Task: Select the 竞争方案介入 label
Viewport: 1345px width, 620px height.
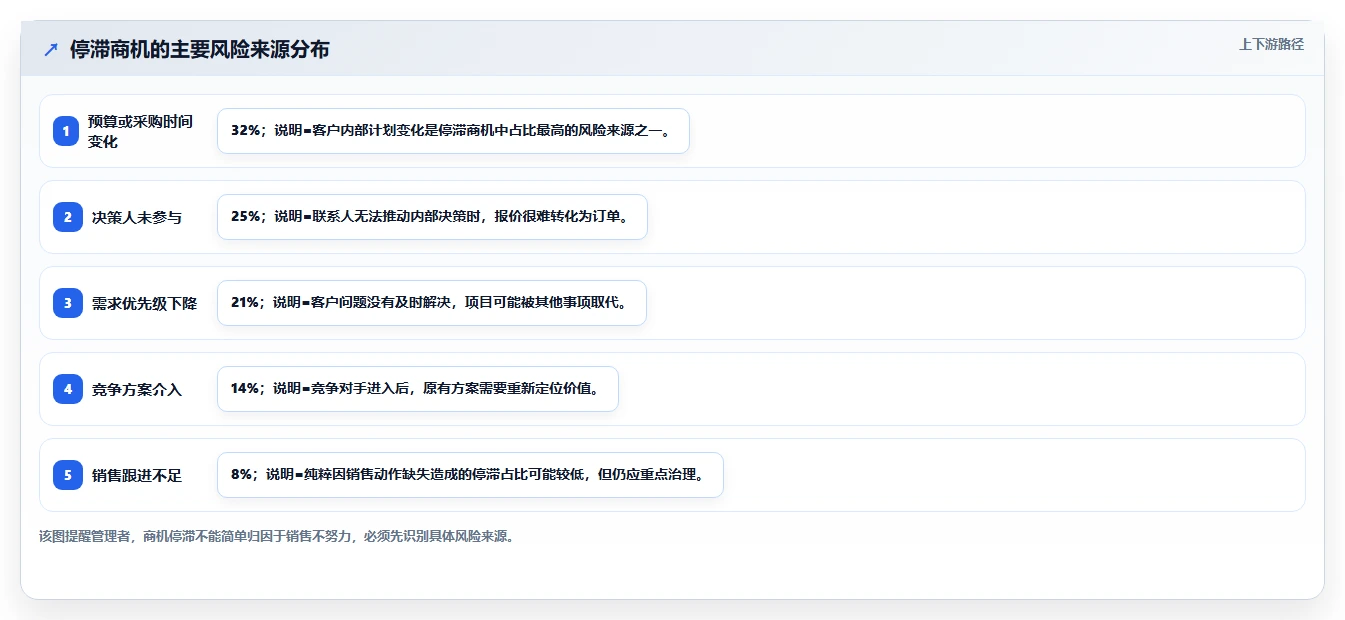Action: 137,389
